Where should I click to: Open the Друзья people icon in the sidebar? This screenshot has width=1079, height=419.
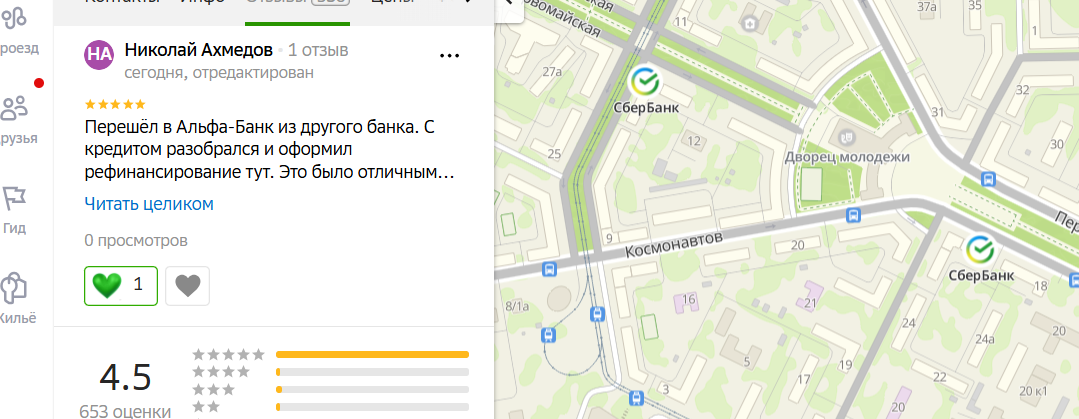pos(15,108)
